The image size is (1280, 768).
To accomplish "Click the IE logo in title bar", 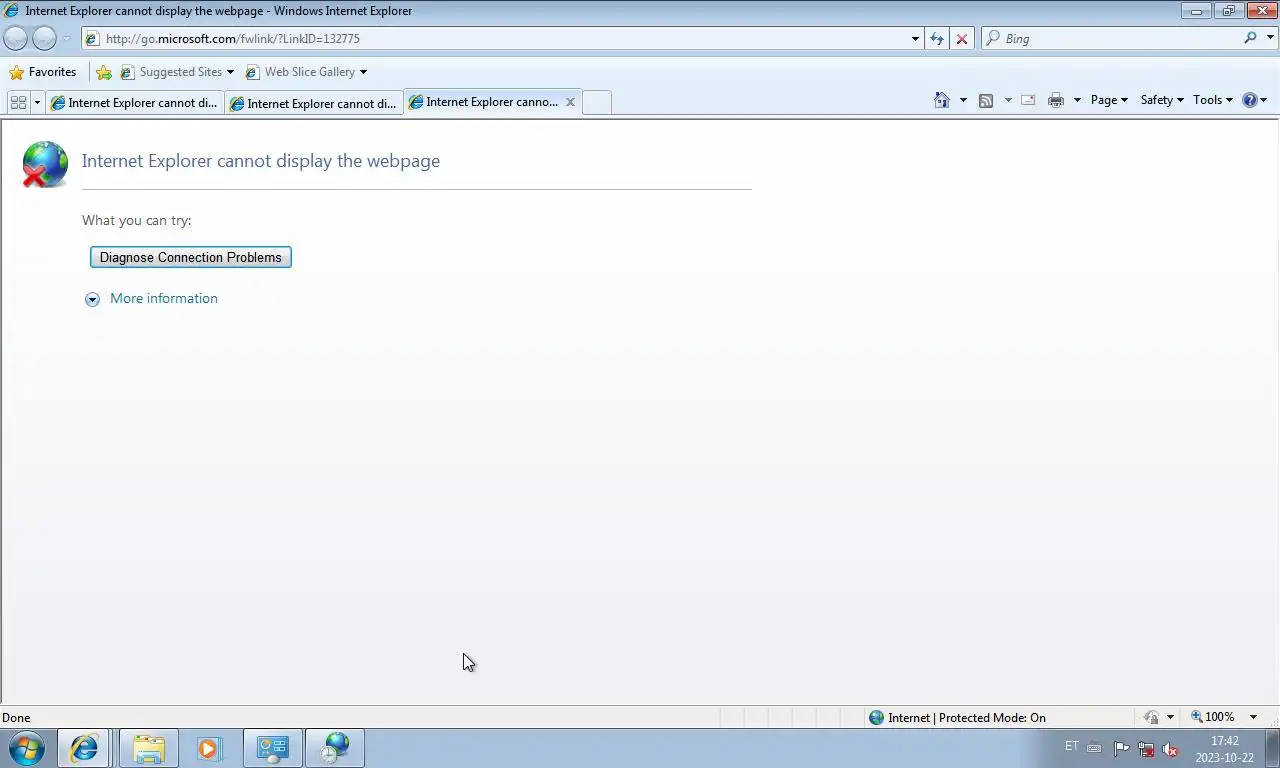I will point(12,11).
